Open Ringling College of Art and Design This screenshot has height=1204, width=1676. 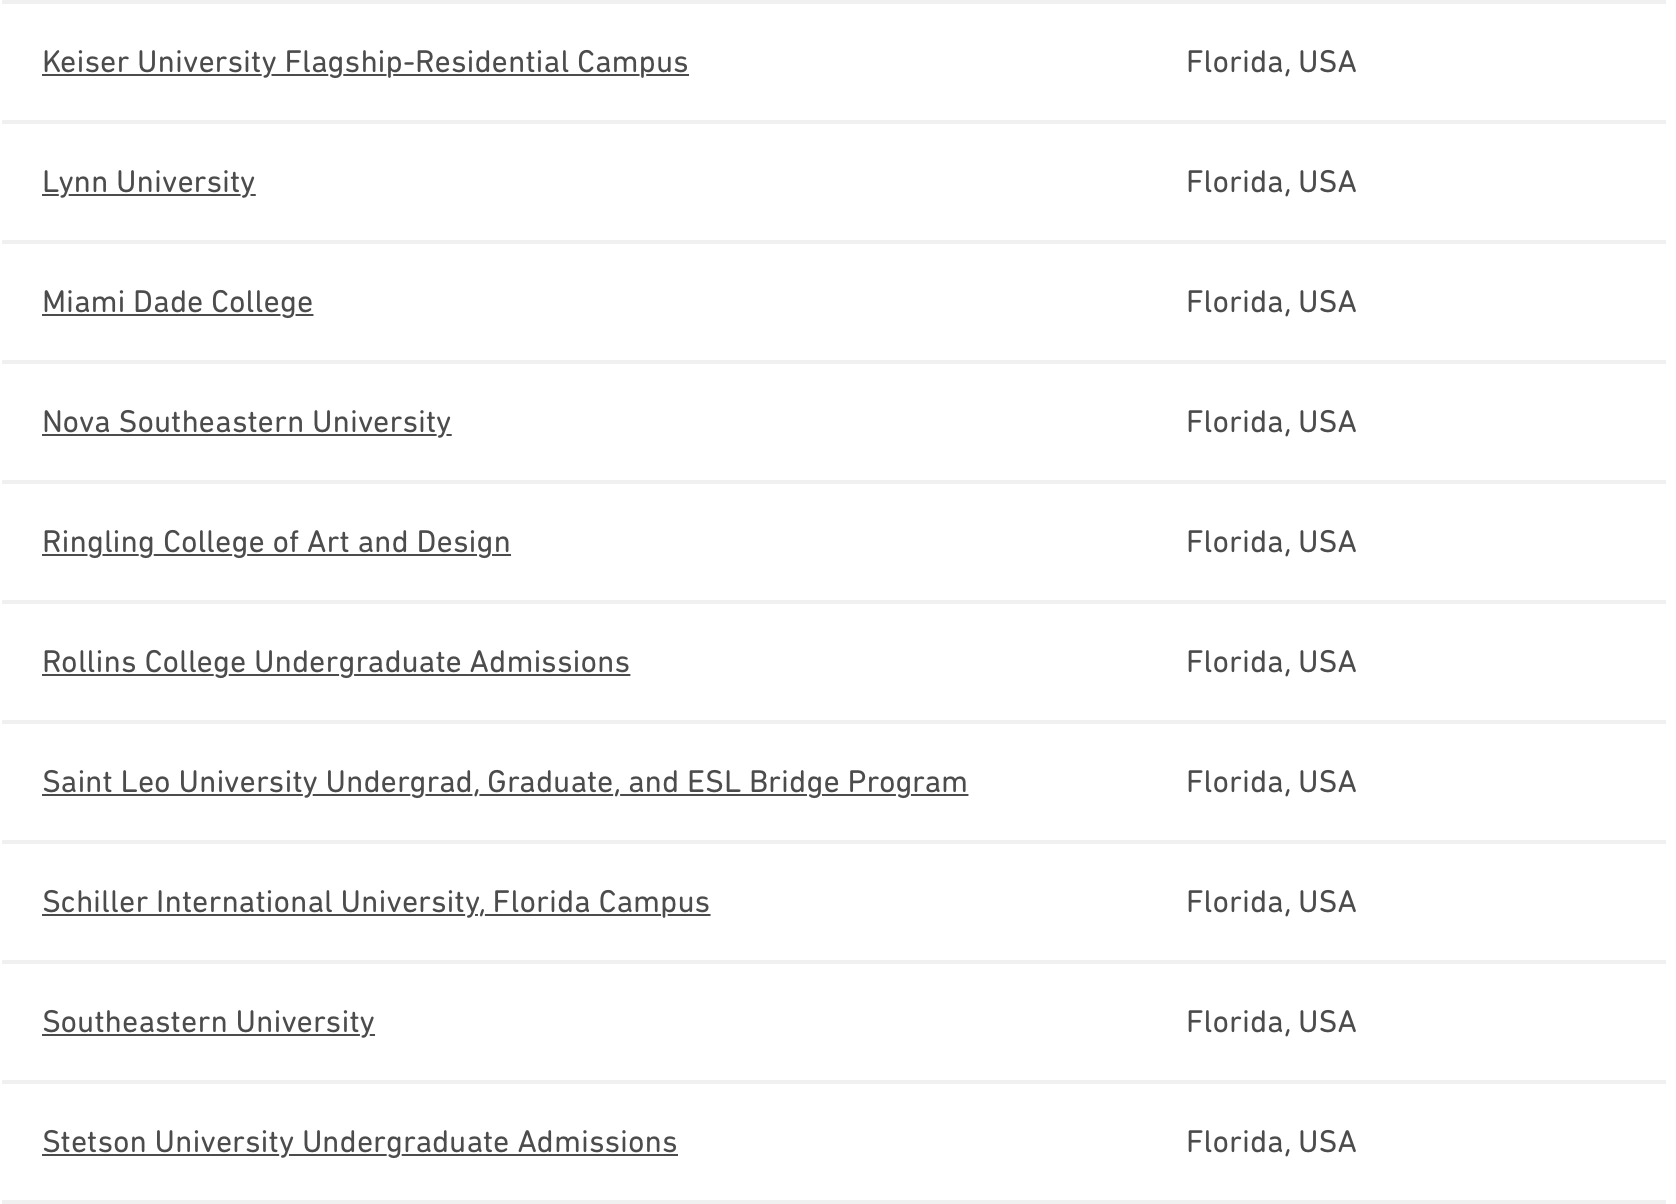click(276, 542)
